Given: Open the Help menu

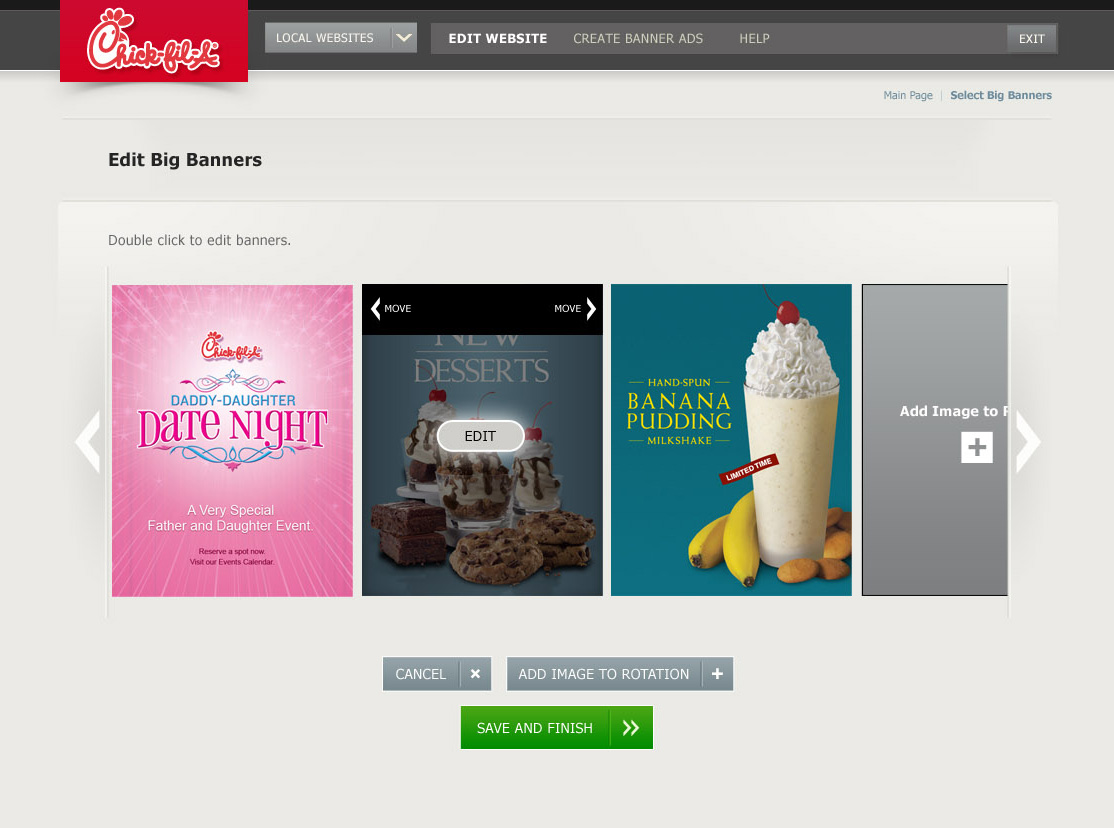Looking at the screenshot, I should pyautogui.click(x=754, y=38).
